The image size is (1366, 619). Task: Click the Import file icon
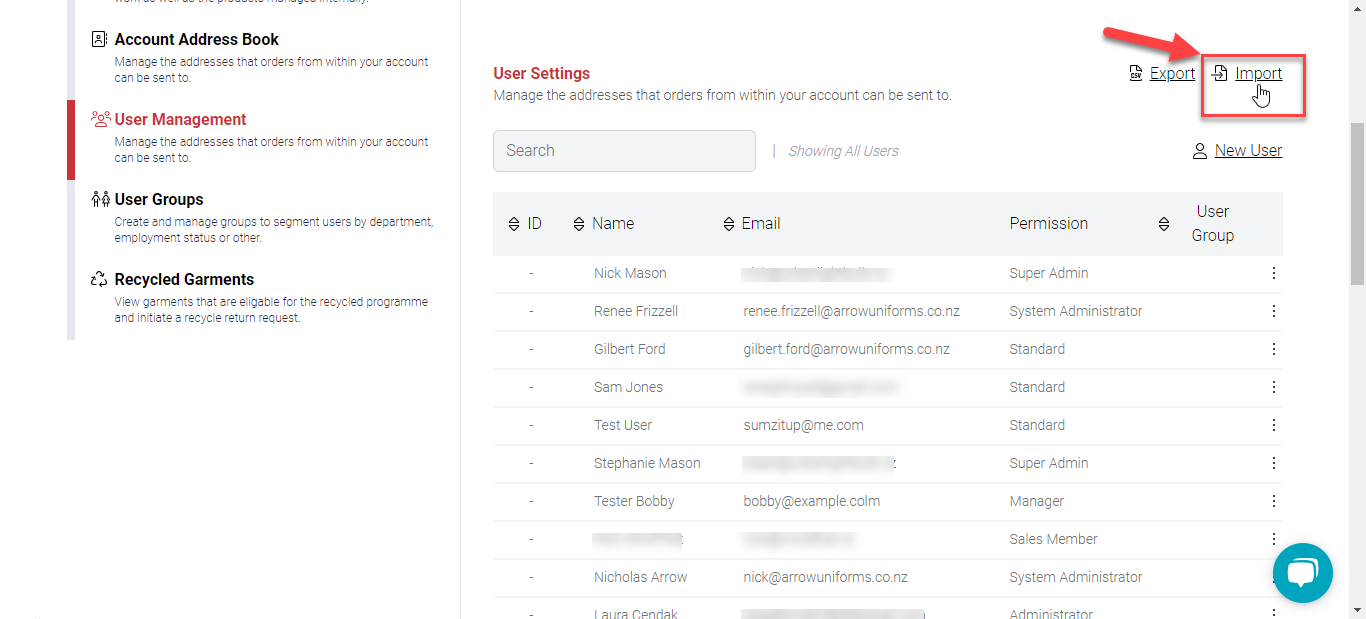point(1220,73)
